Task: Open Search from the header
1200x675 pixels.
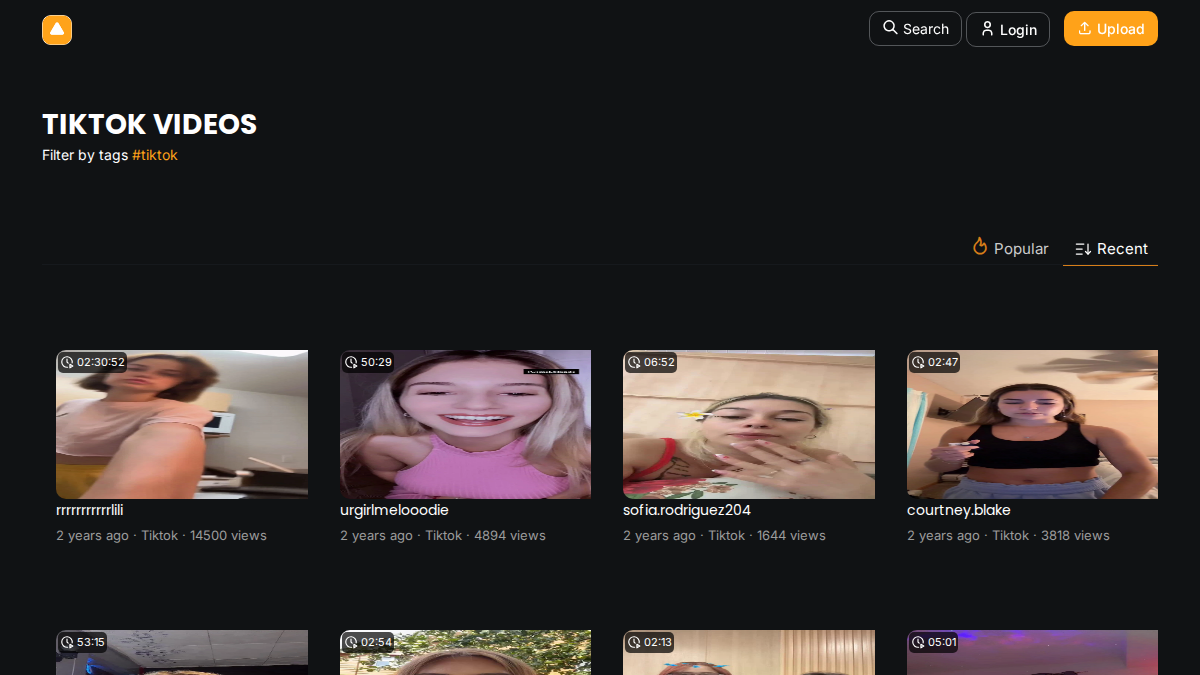Action: coord(915,29)
